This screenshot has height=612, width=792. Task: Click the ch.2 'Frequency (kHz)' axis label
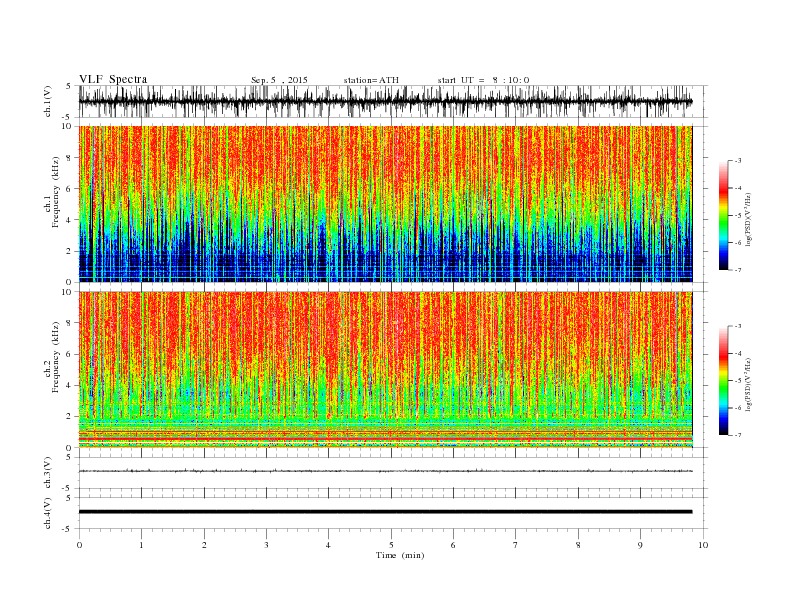55,358
